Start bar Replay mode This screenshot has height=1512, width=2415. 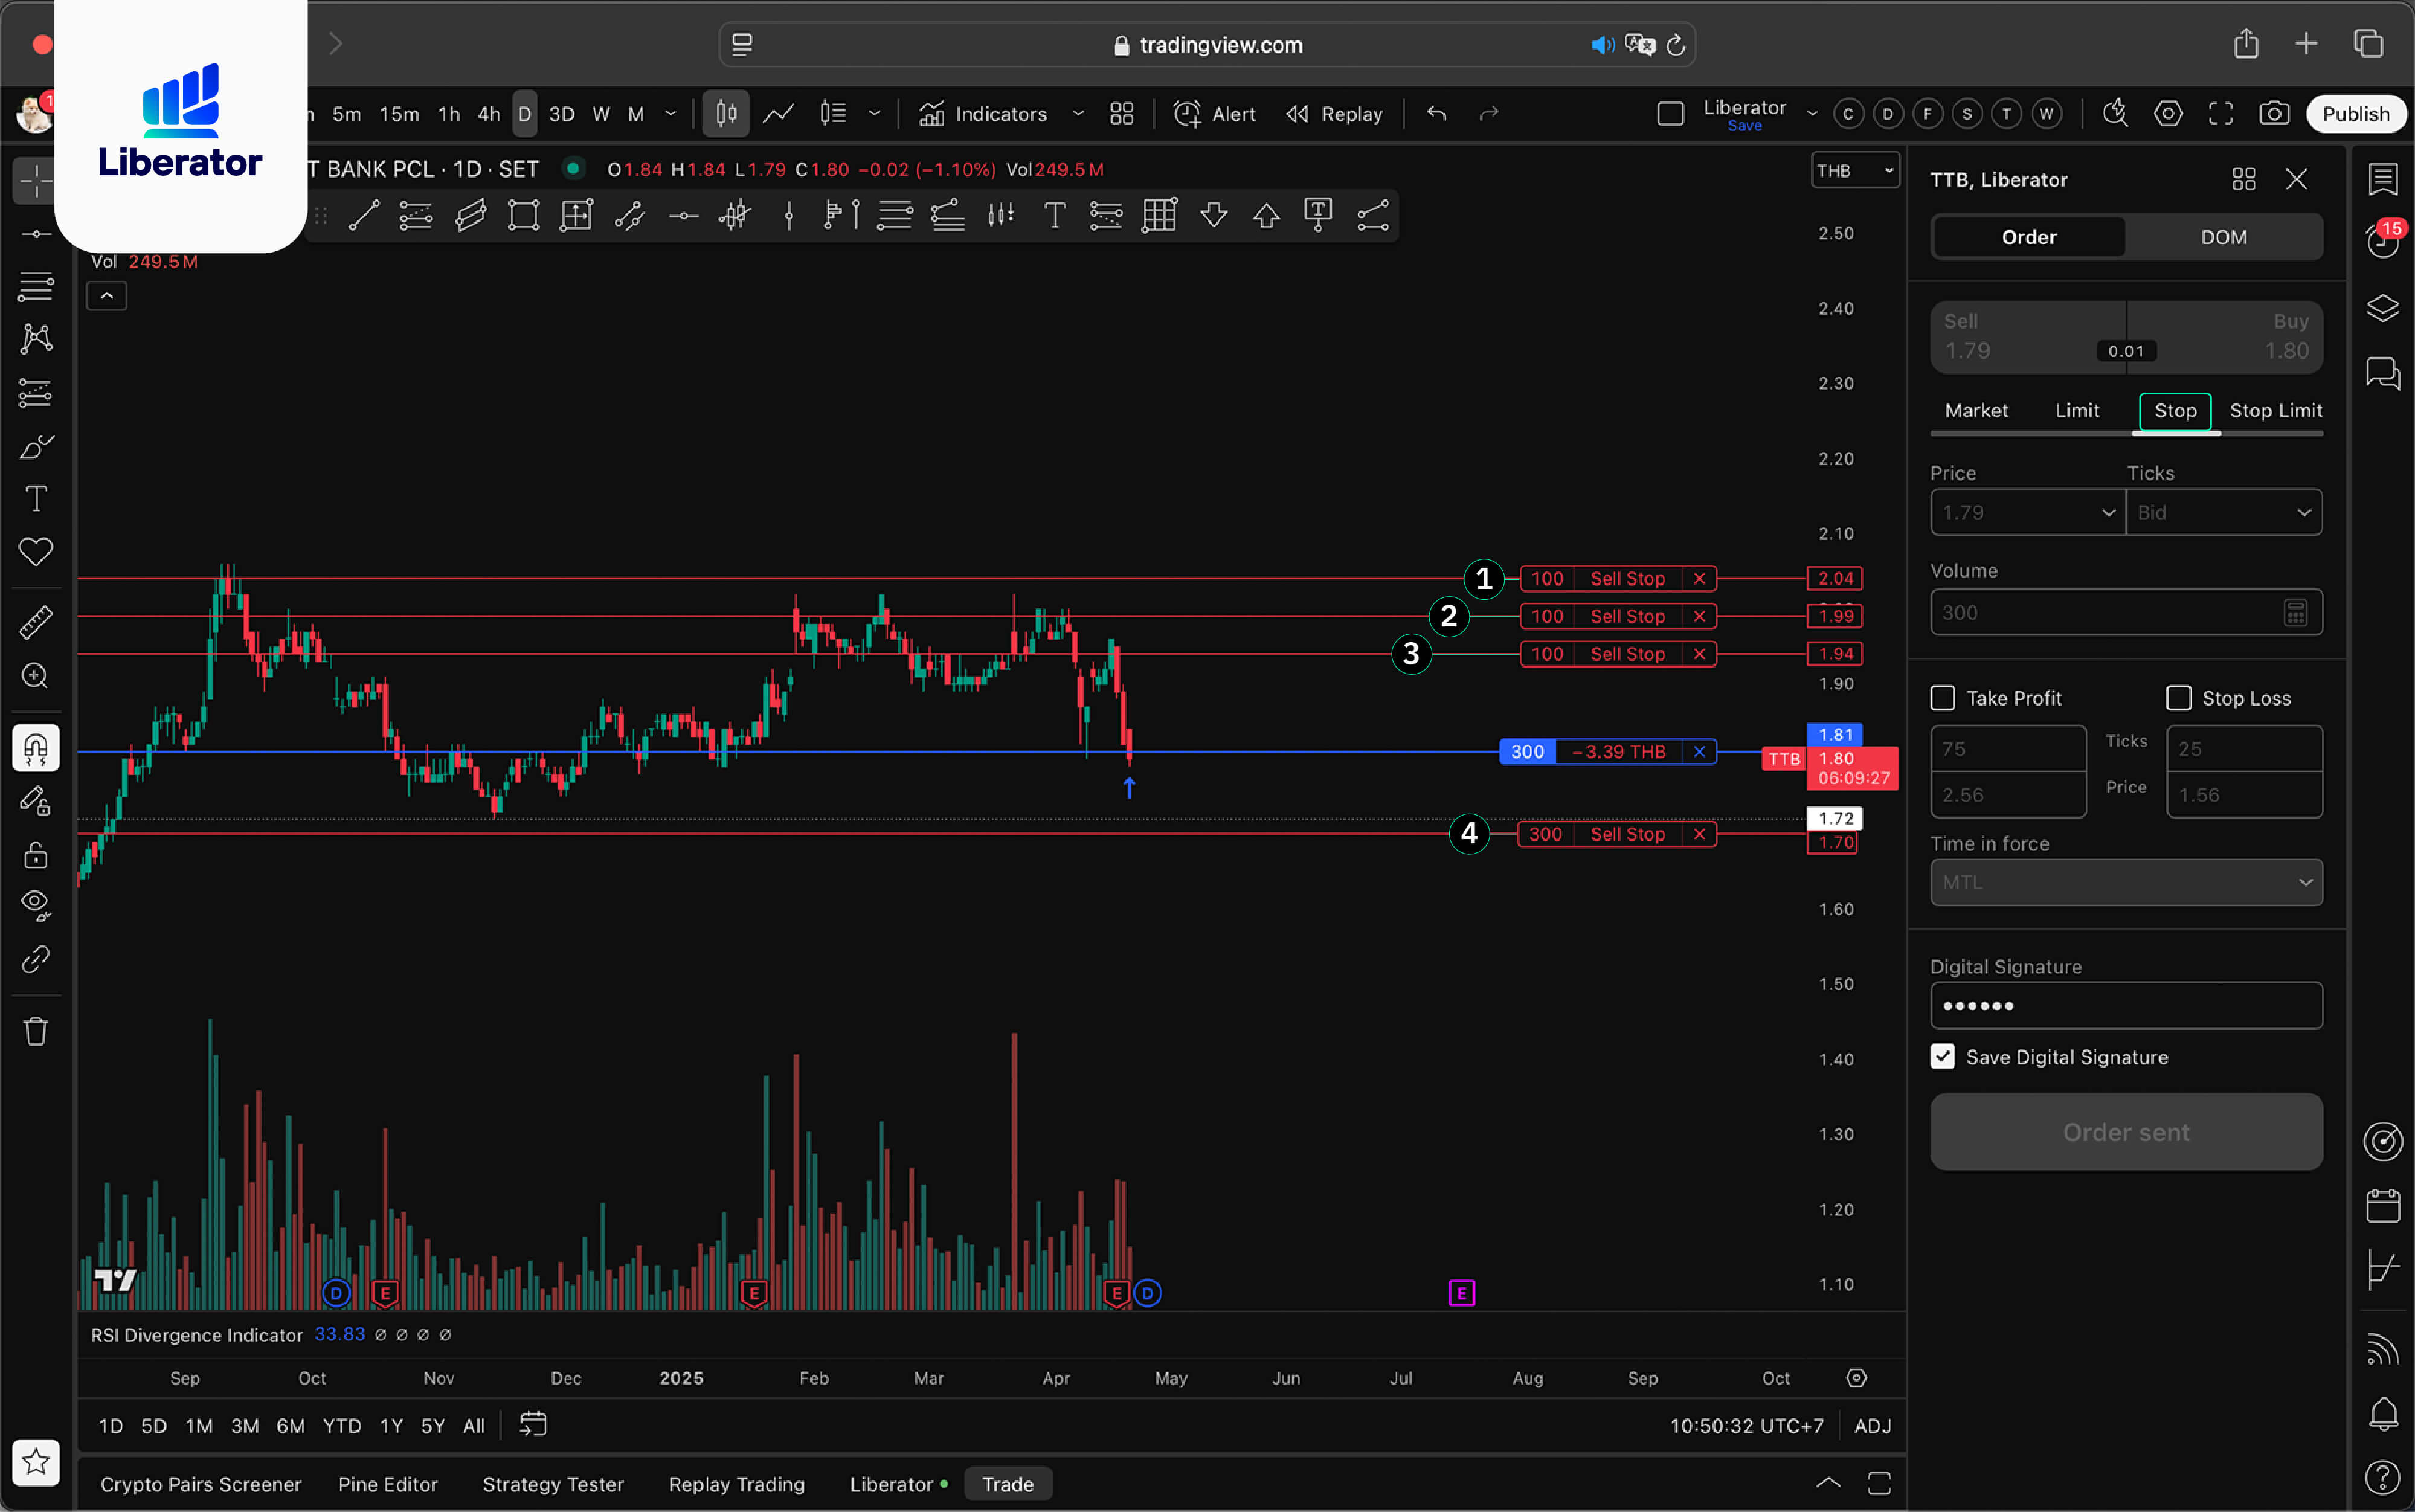tap(1335, 114)
